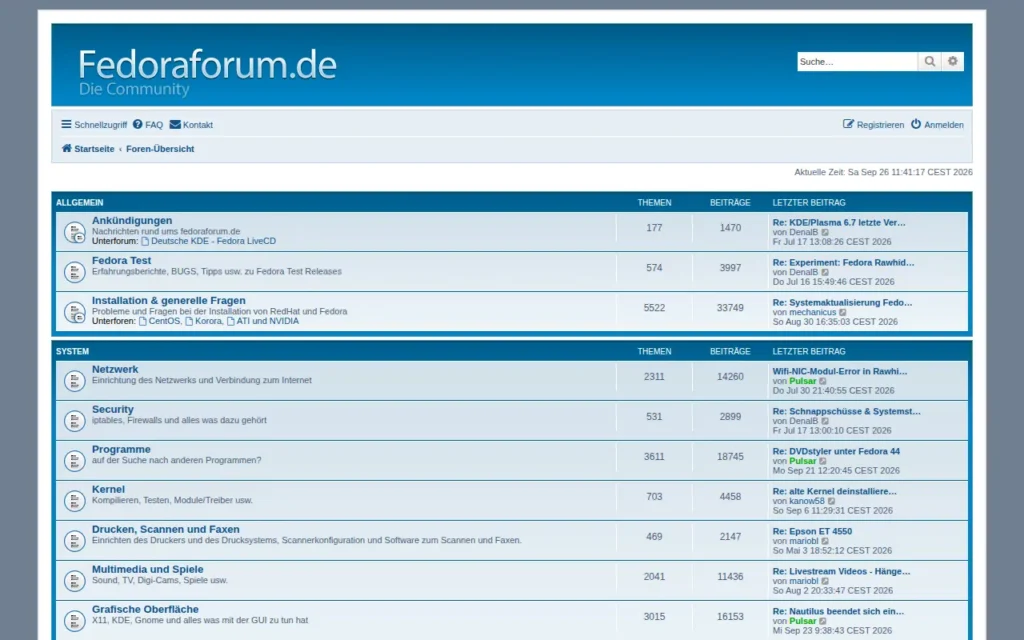View latest post icon in Programme row
The height and width of the screenshot is (640, 1024).
pyautogui.click(x=823, y=461)
